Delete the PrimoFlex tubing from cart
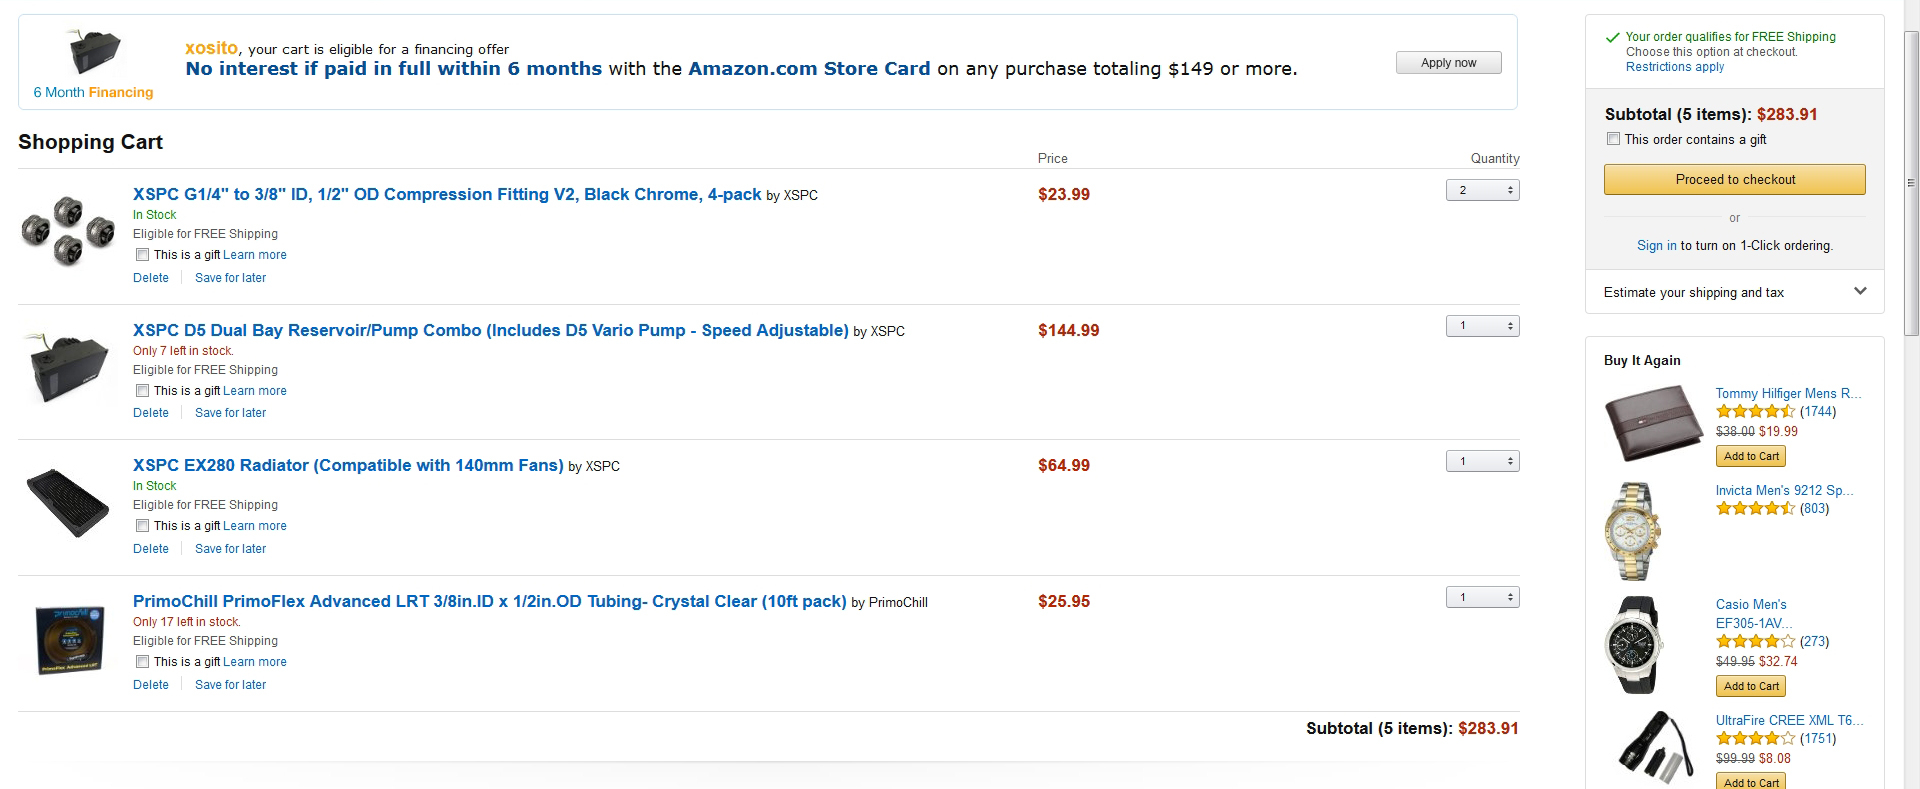 pyautogui.click(x=151, y=685)
